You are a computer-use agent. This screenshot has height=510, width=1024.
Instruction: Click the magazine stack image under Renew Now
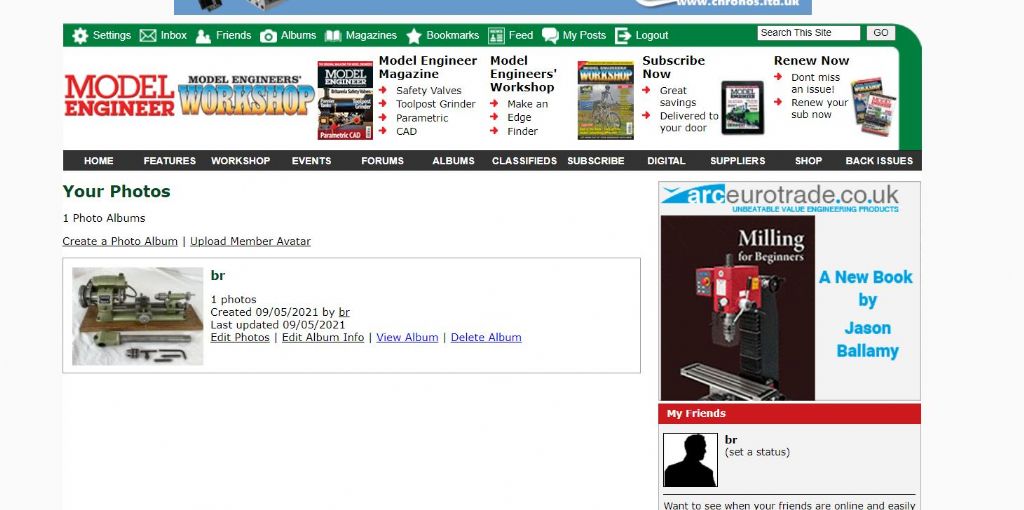pos(873,106)
